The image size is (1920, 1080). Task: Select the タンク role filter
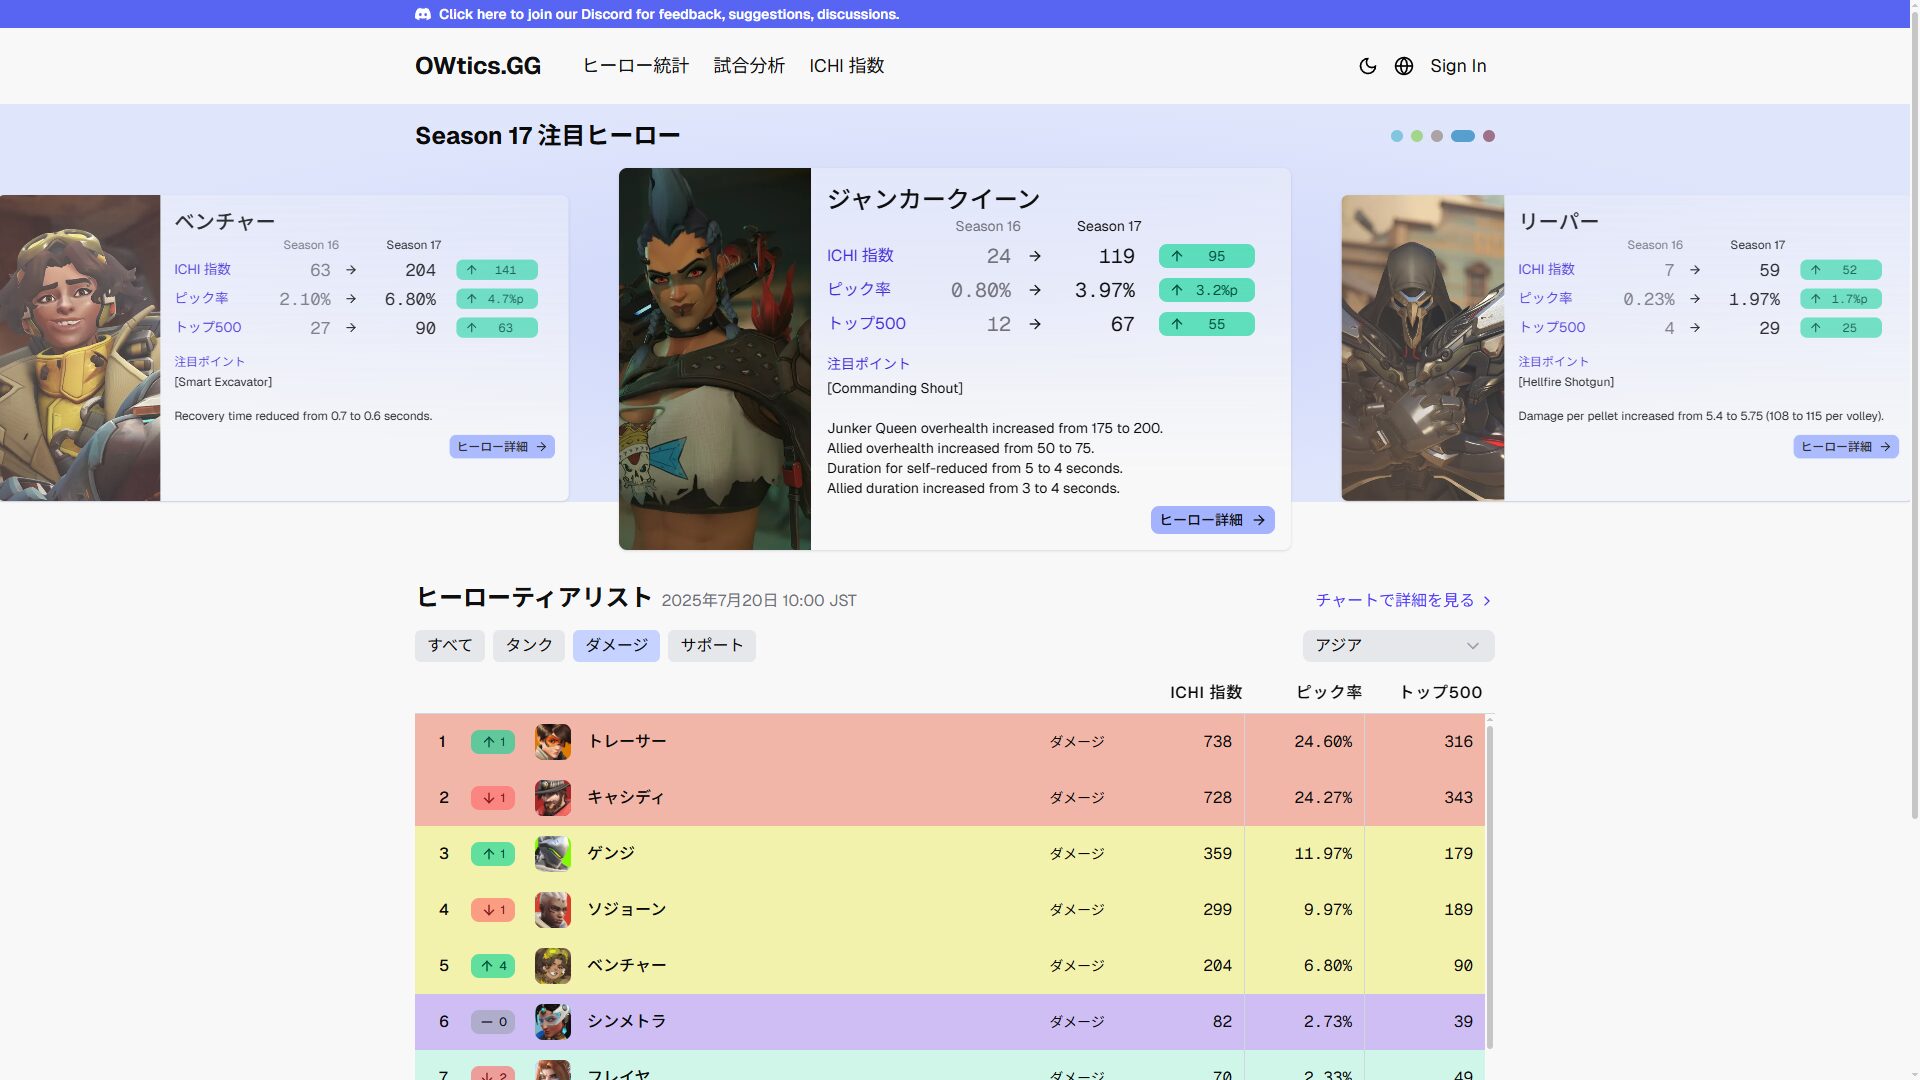tap(529, 646)
